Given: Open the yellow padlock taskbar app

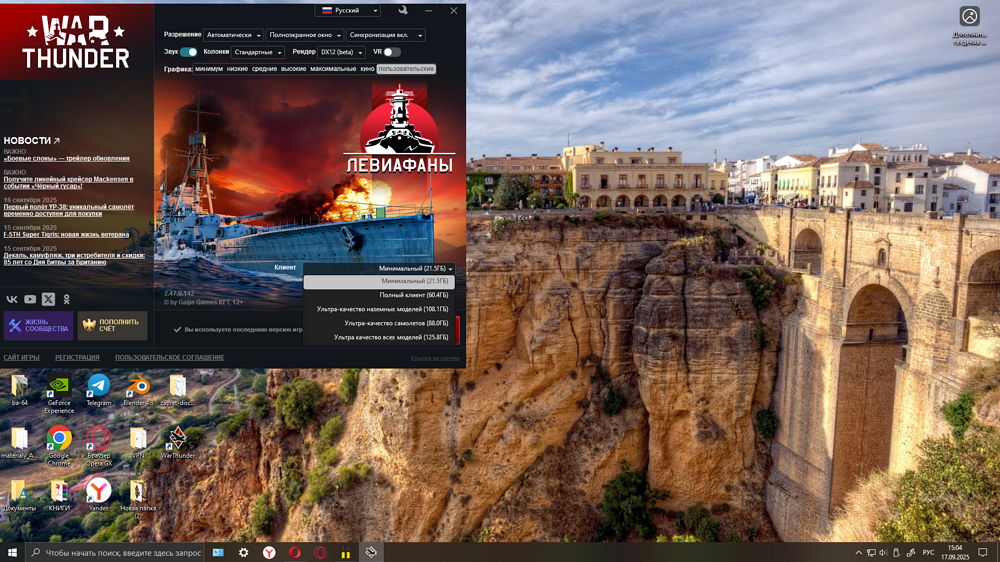Looking at the screenshot, I should 346,552.
